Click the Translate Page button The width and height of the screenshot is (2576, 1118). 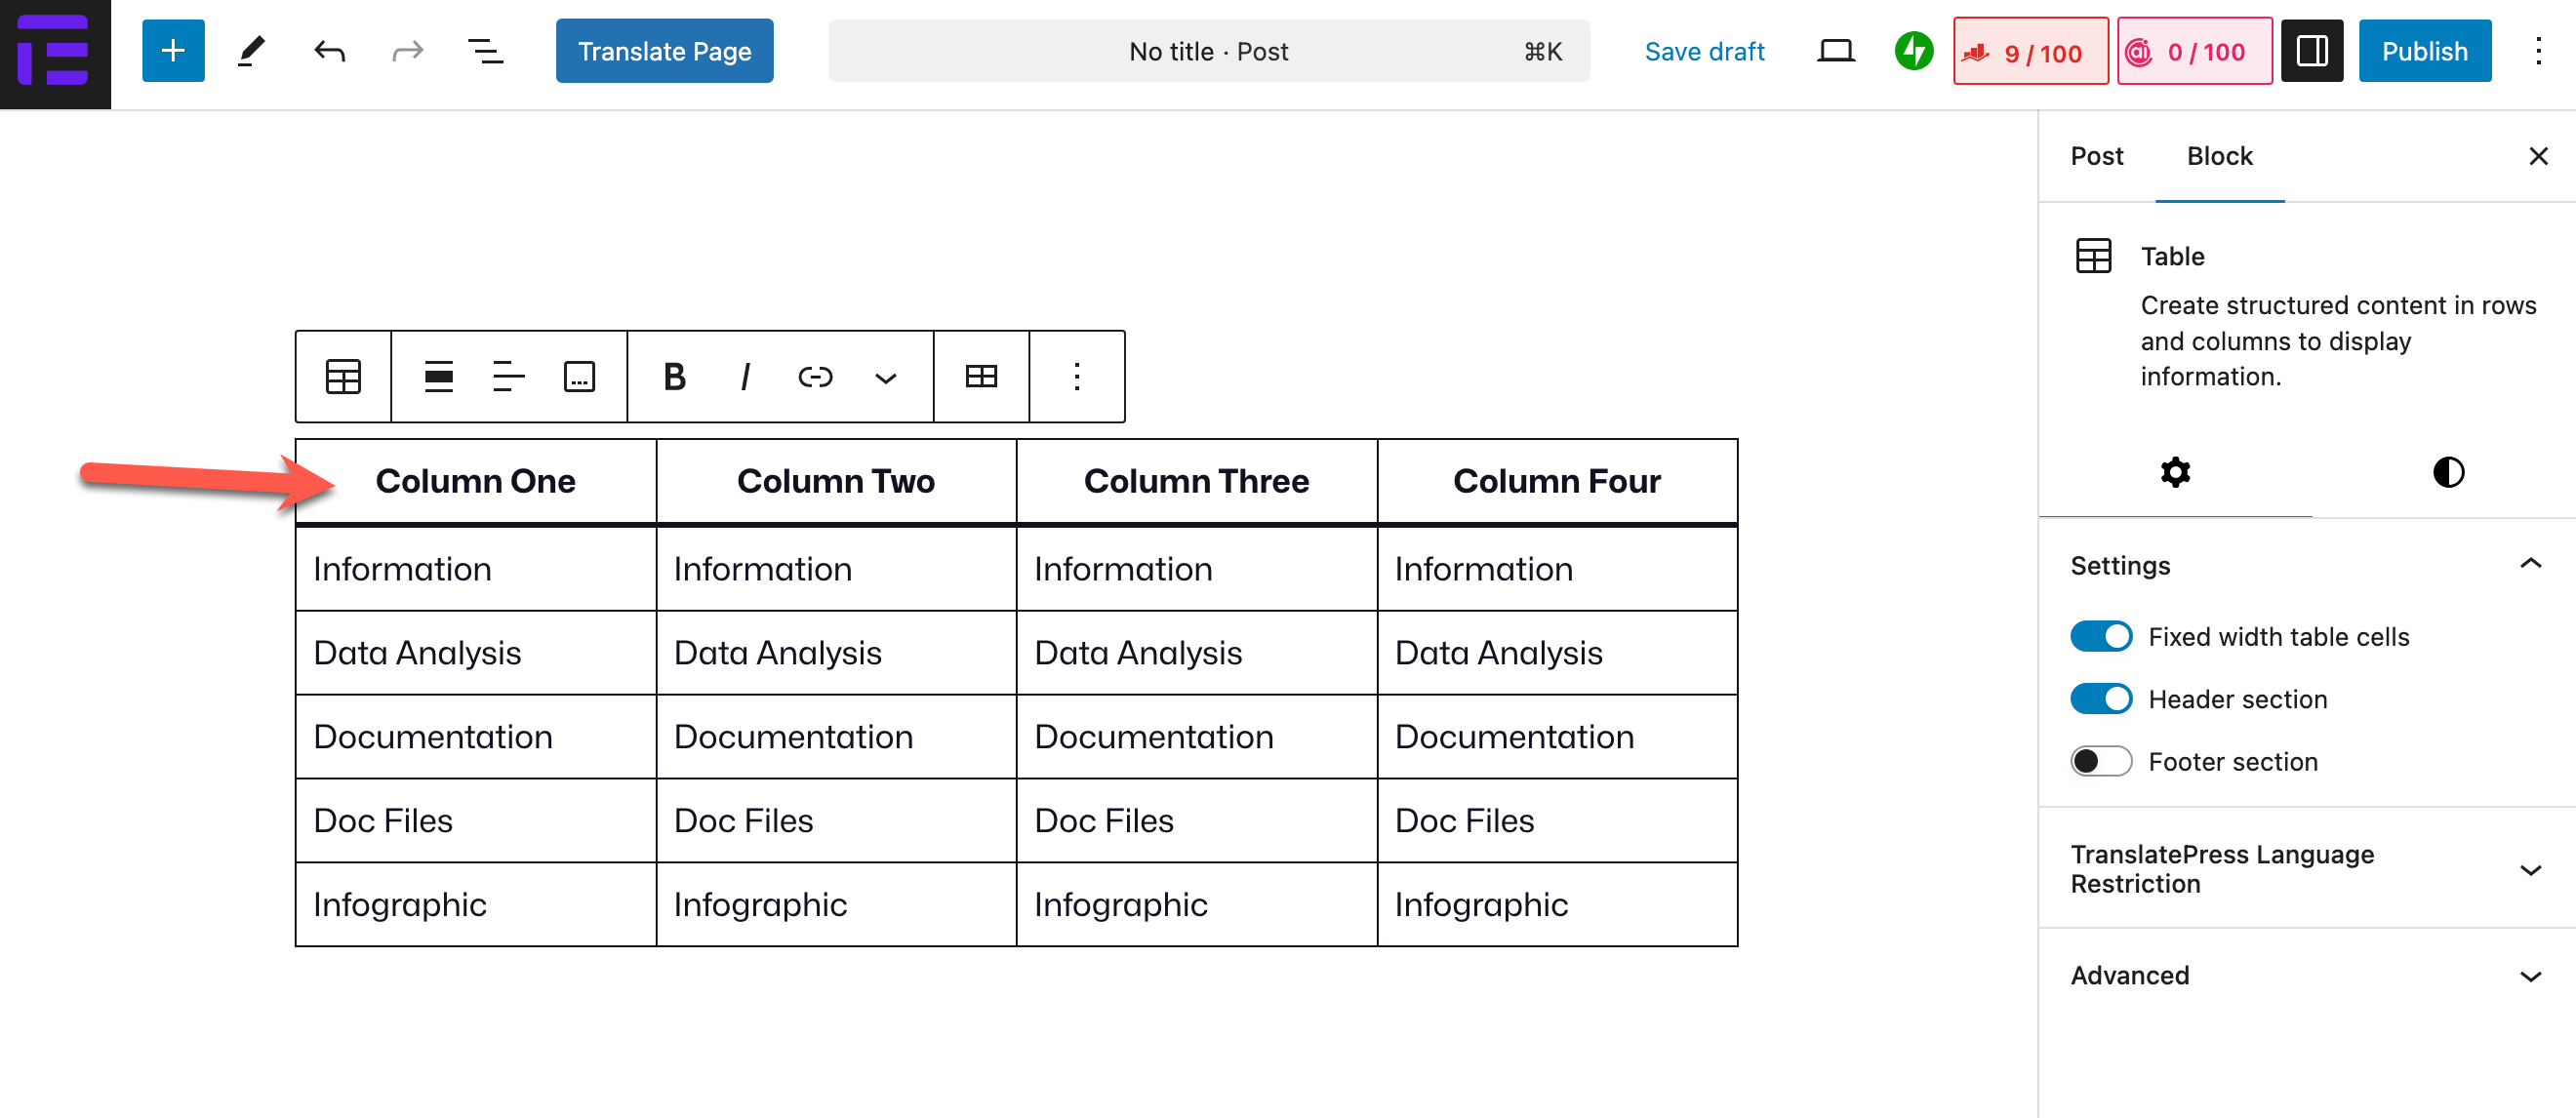[x=664, y=51]
